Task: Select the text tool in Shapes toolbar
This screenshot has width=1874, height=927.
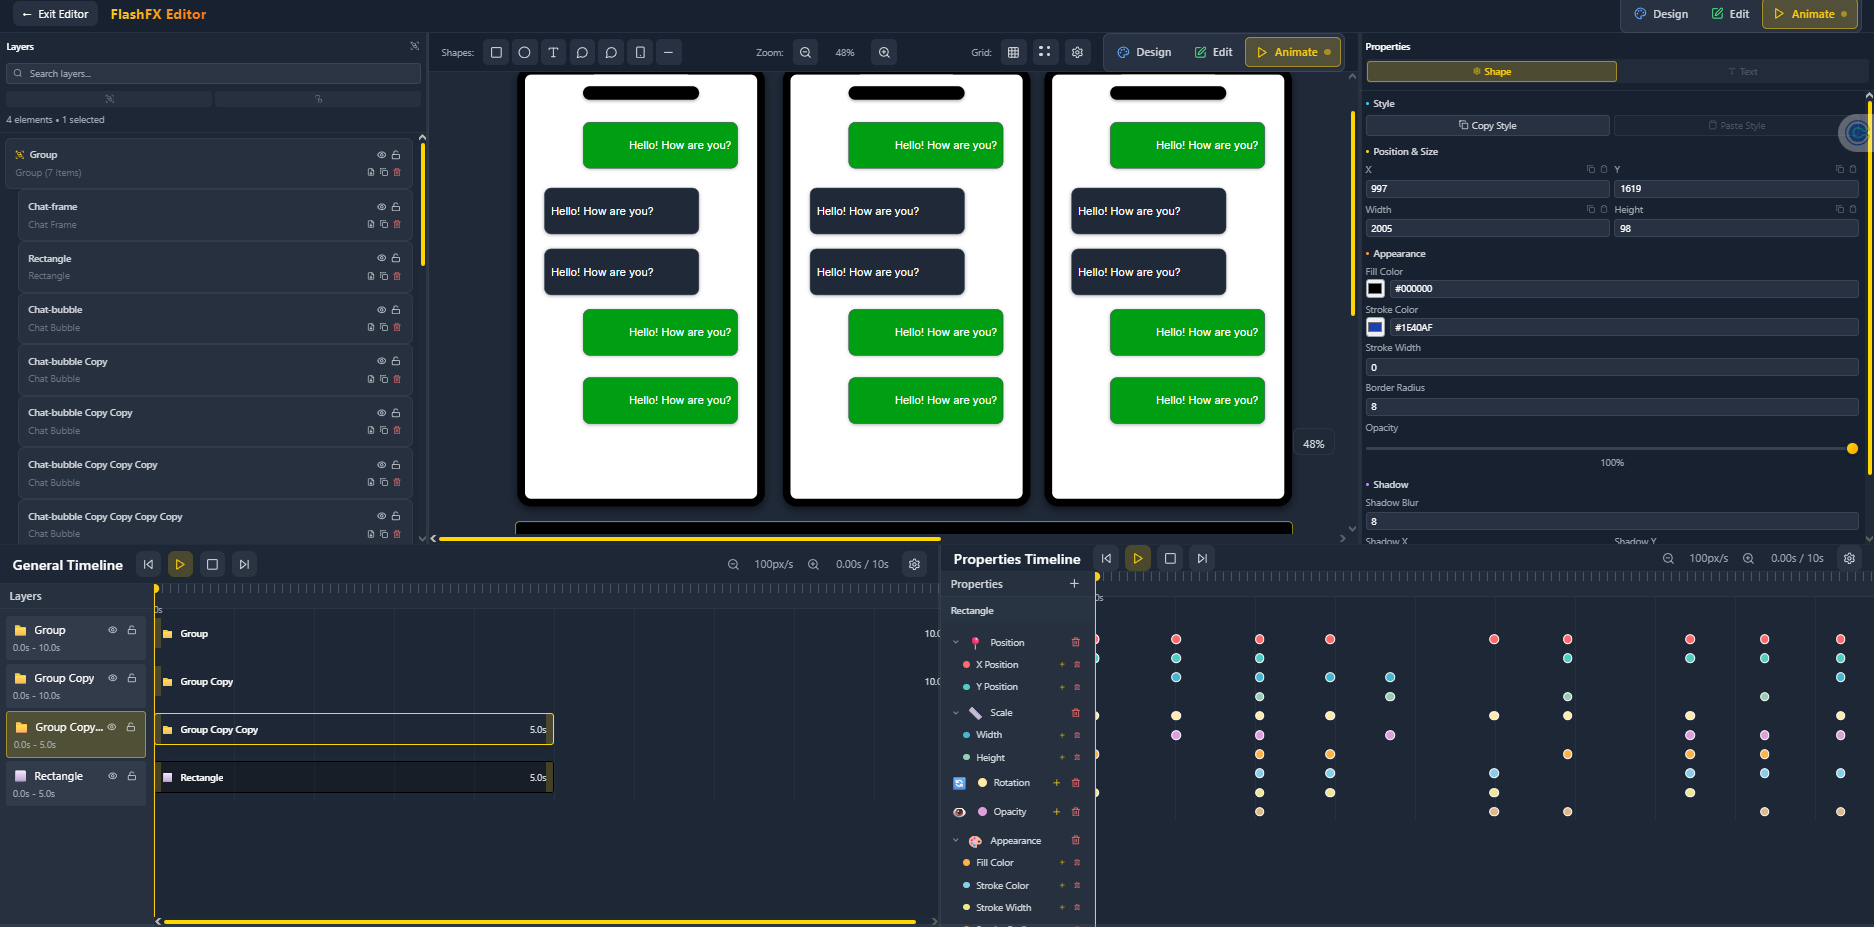Action: click(x=553, y=52)
